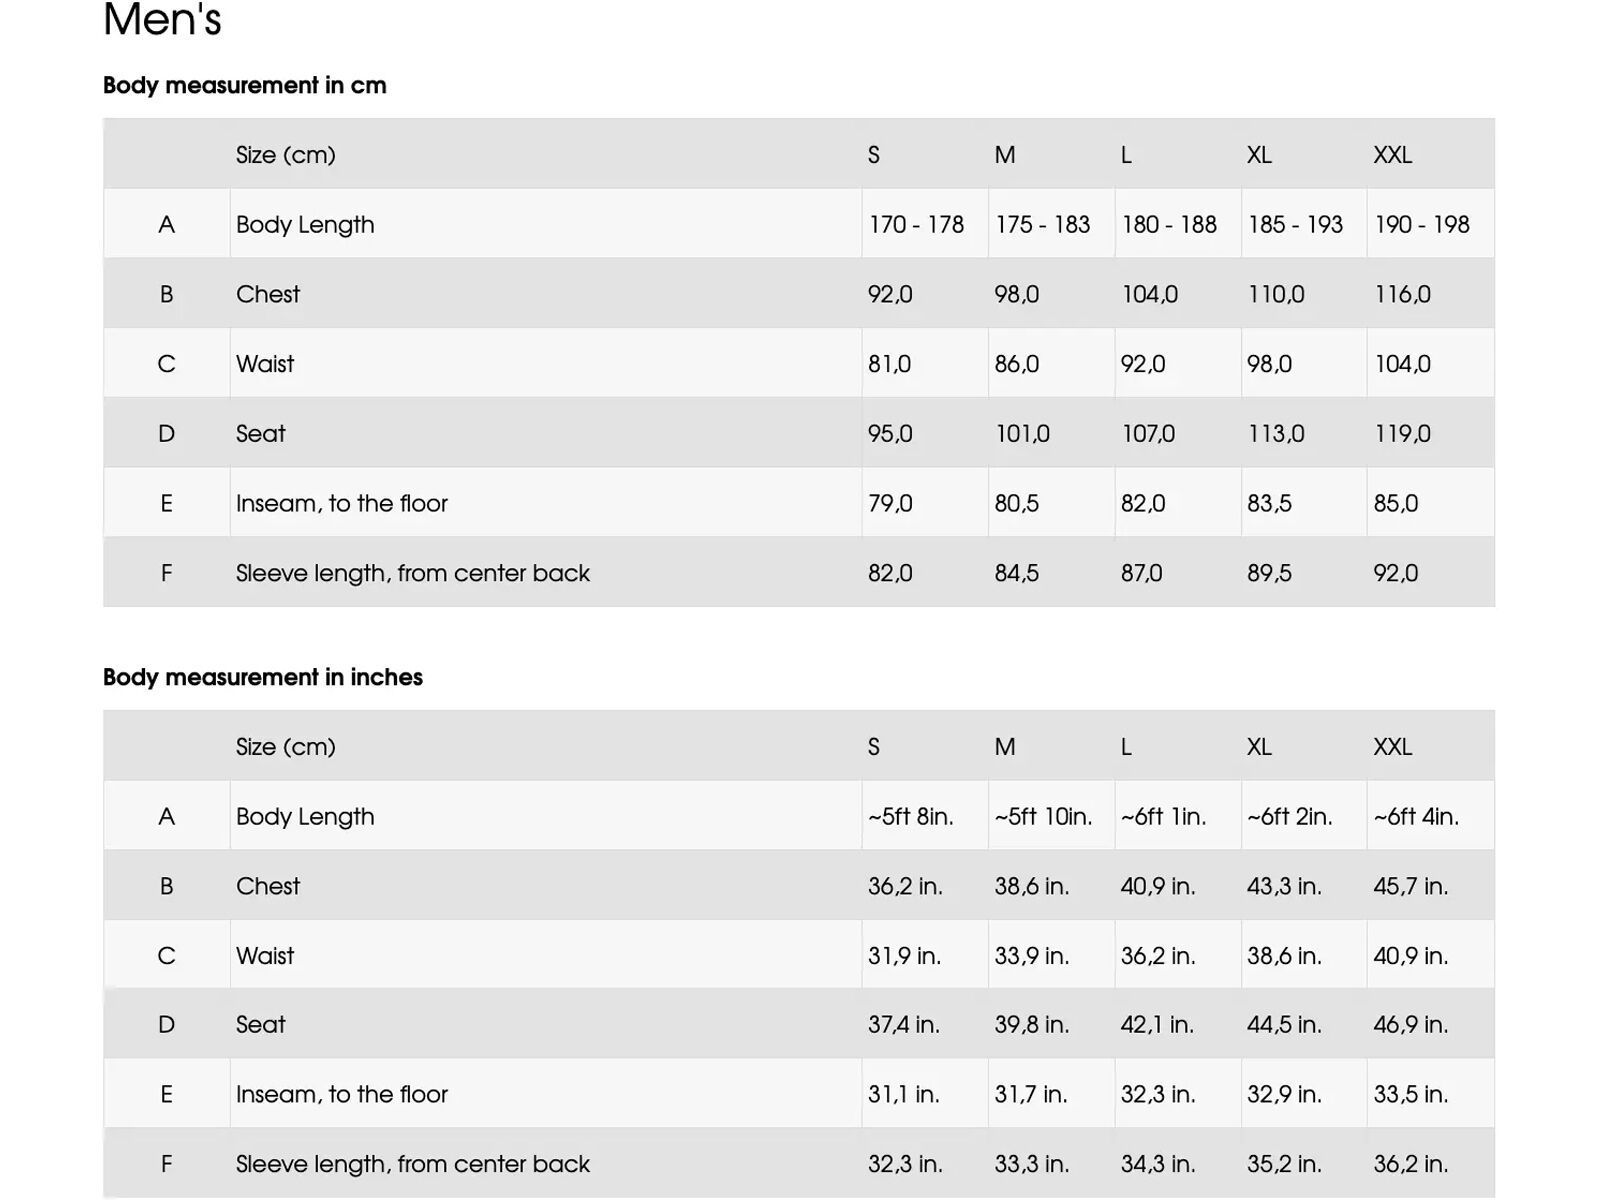Select the 31,9 in. waist cell

coord(904,956)
